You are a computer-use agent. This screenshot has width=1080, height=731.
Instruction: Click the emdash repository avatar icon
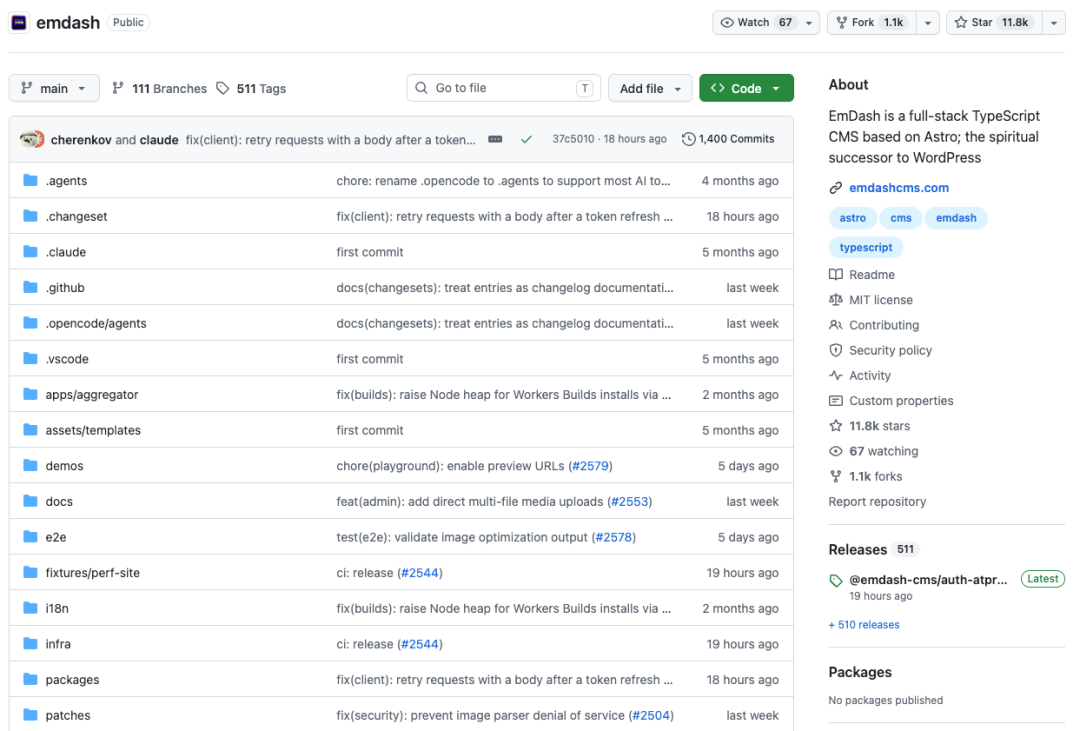(19, 22)
